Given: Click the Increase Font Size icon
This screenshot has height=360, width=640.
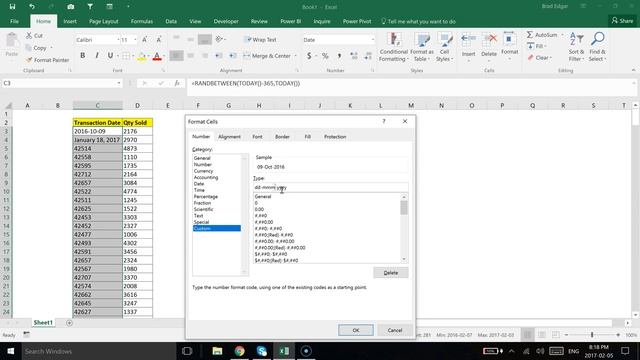Looking at the screenshot, I should click(144, 40).
